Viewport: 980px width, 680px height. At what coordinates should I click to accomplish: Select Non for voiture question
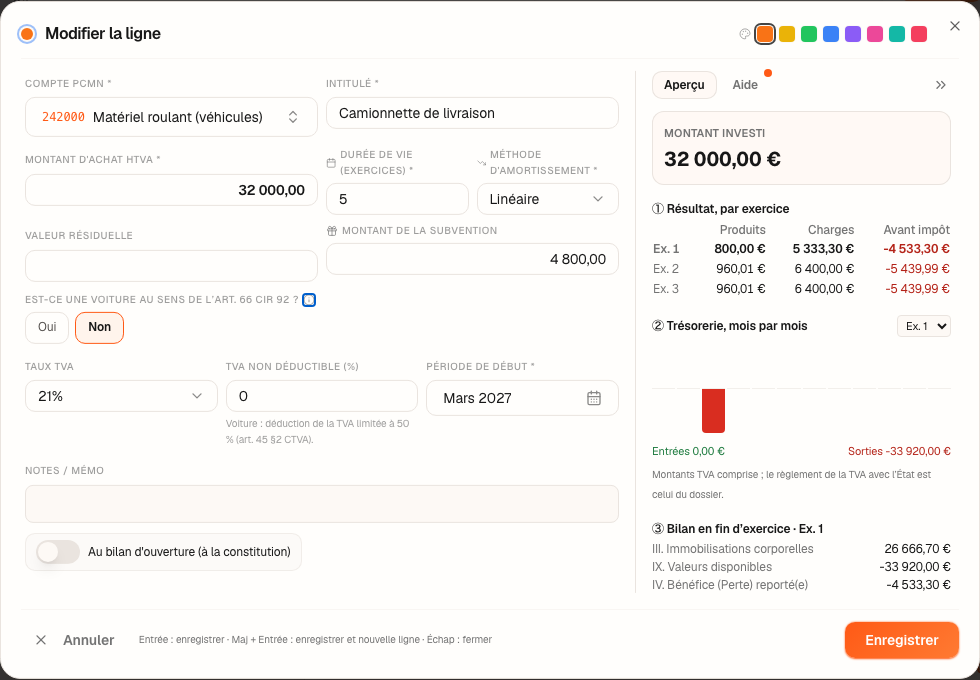(99, 328)
